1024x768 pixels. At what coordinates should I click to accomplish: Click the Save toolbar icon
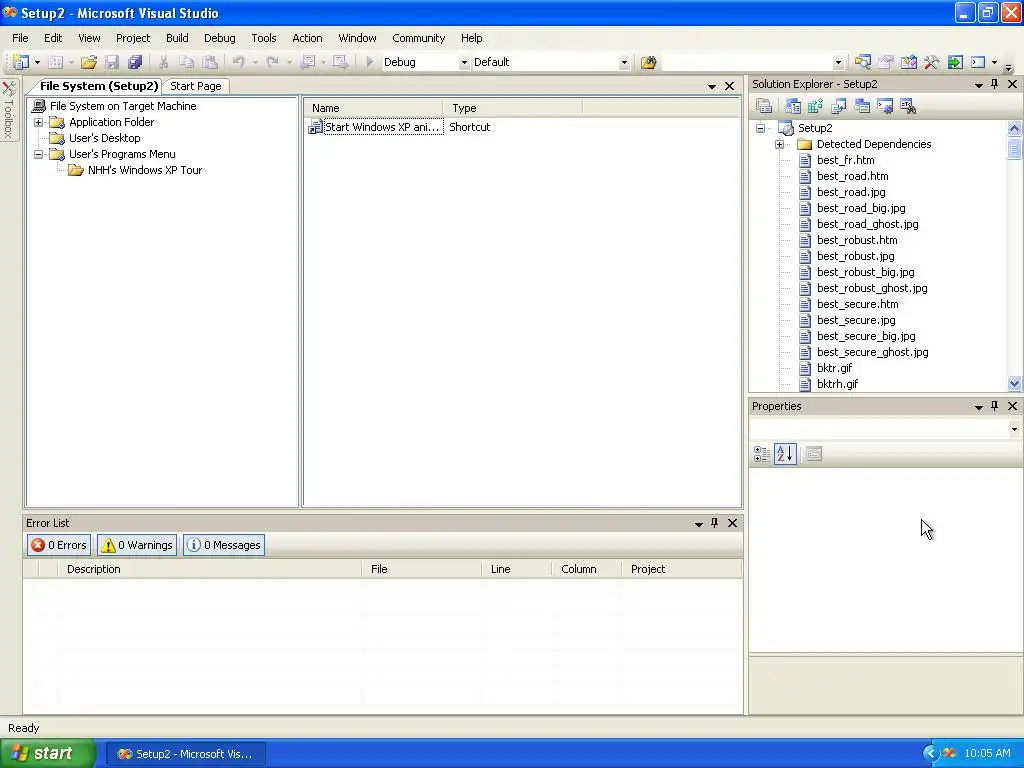112,62
